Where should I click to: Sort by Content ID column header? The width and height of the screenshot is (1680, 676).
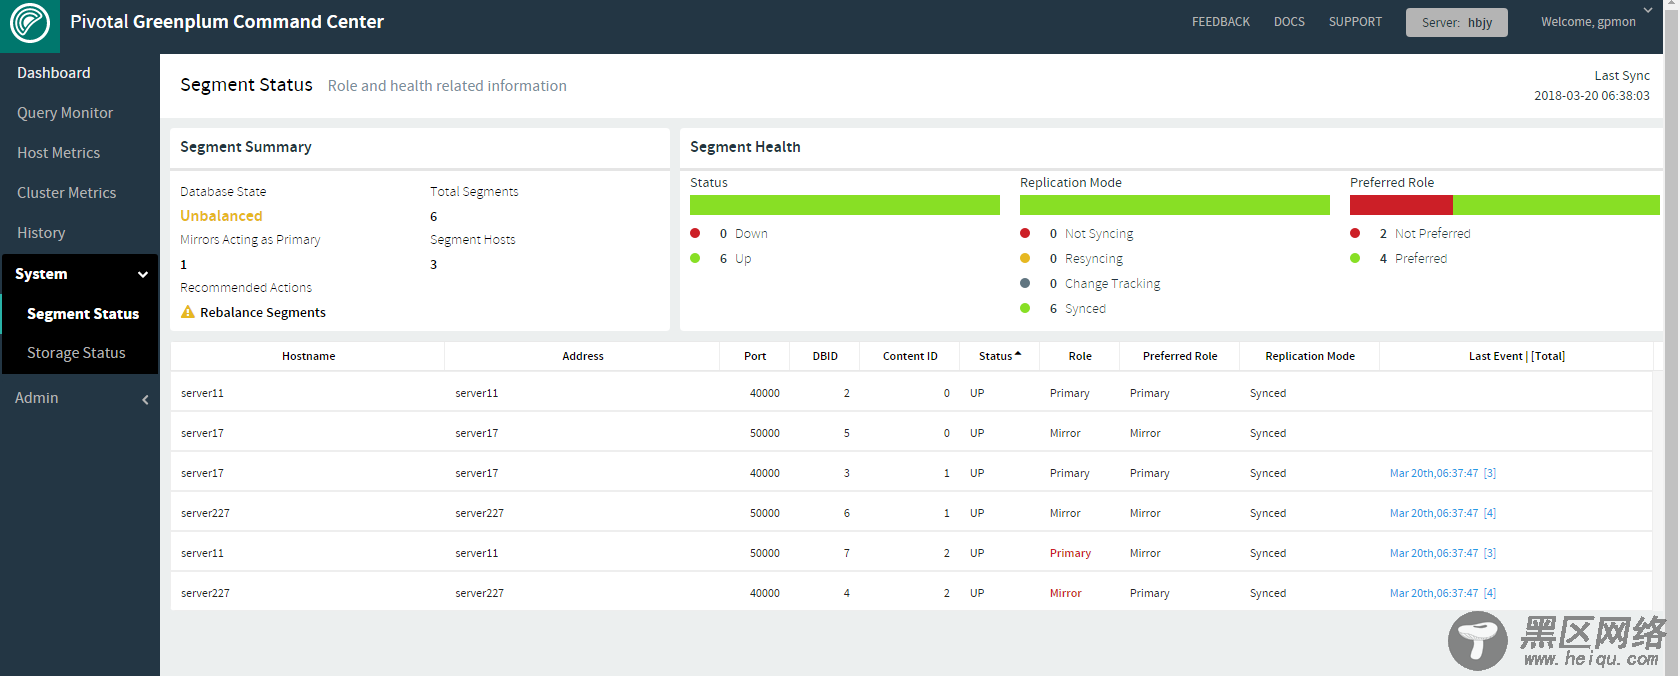[x=910, y=356]
